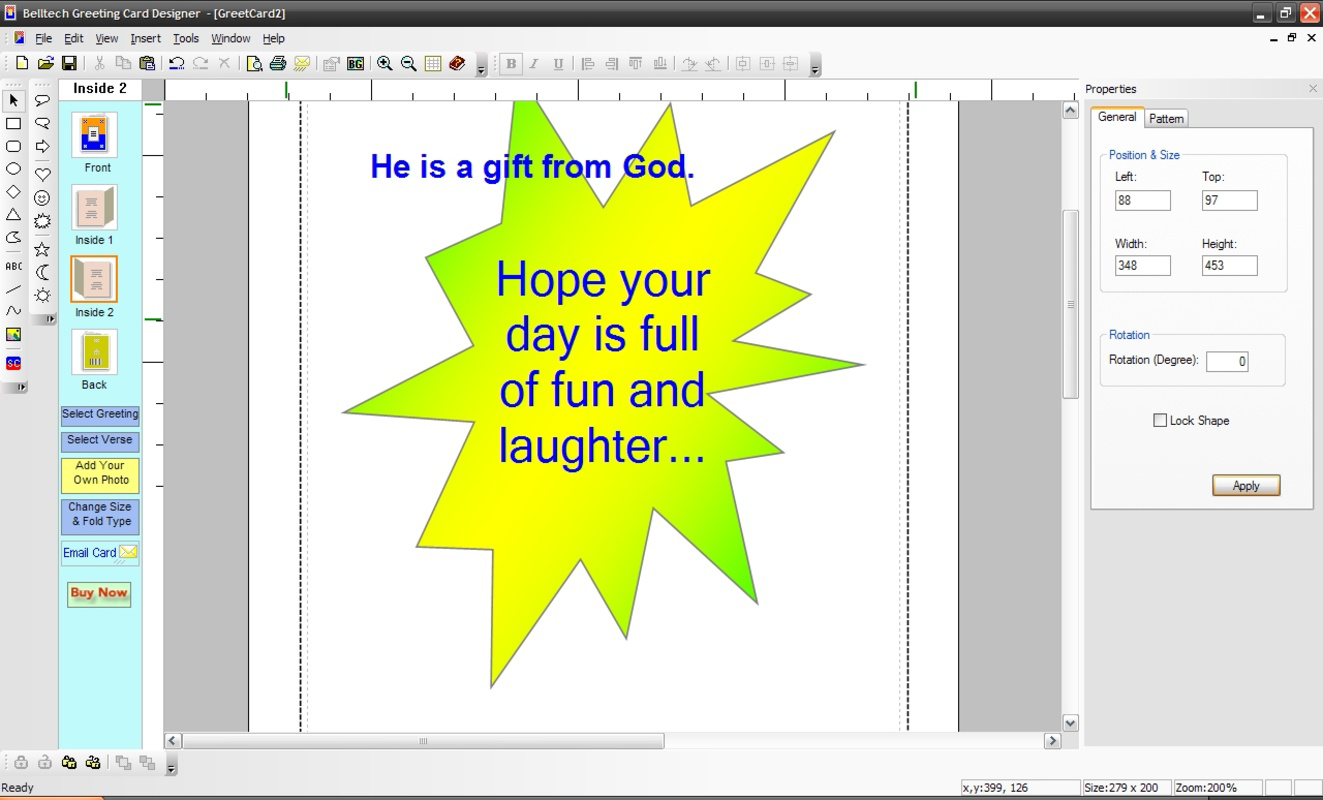Enable the Lock Shape checkbox

(1160, 421)
